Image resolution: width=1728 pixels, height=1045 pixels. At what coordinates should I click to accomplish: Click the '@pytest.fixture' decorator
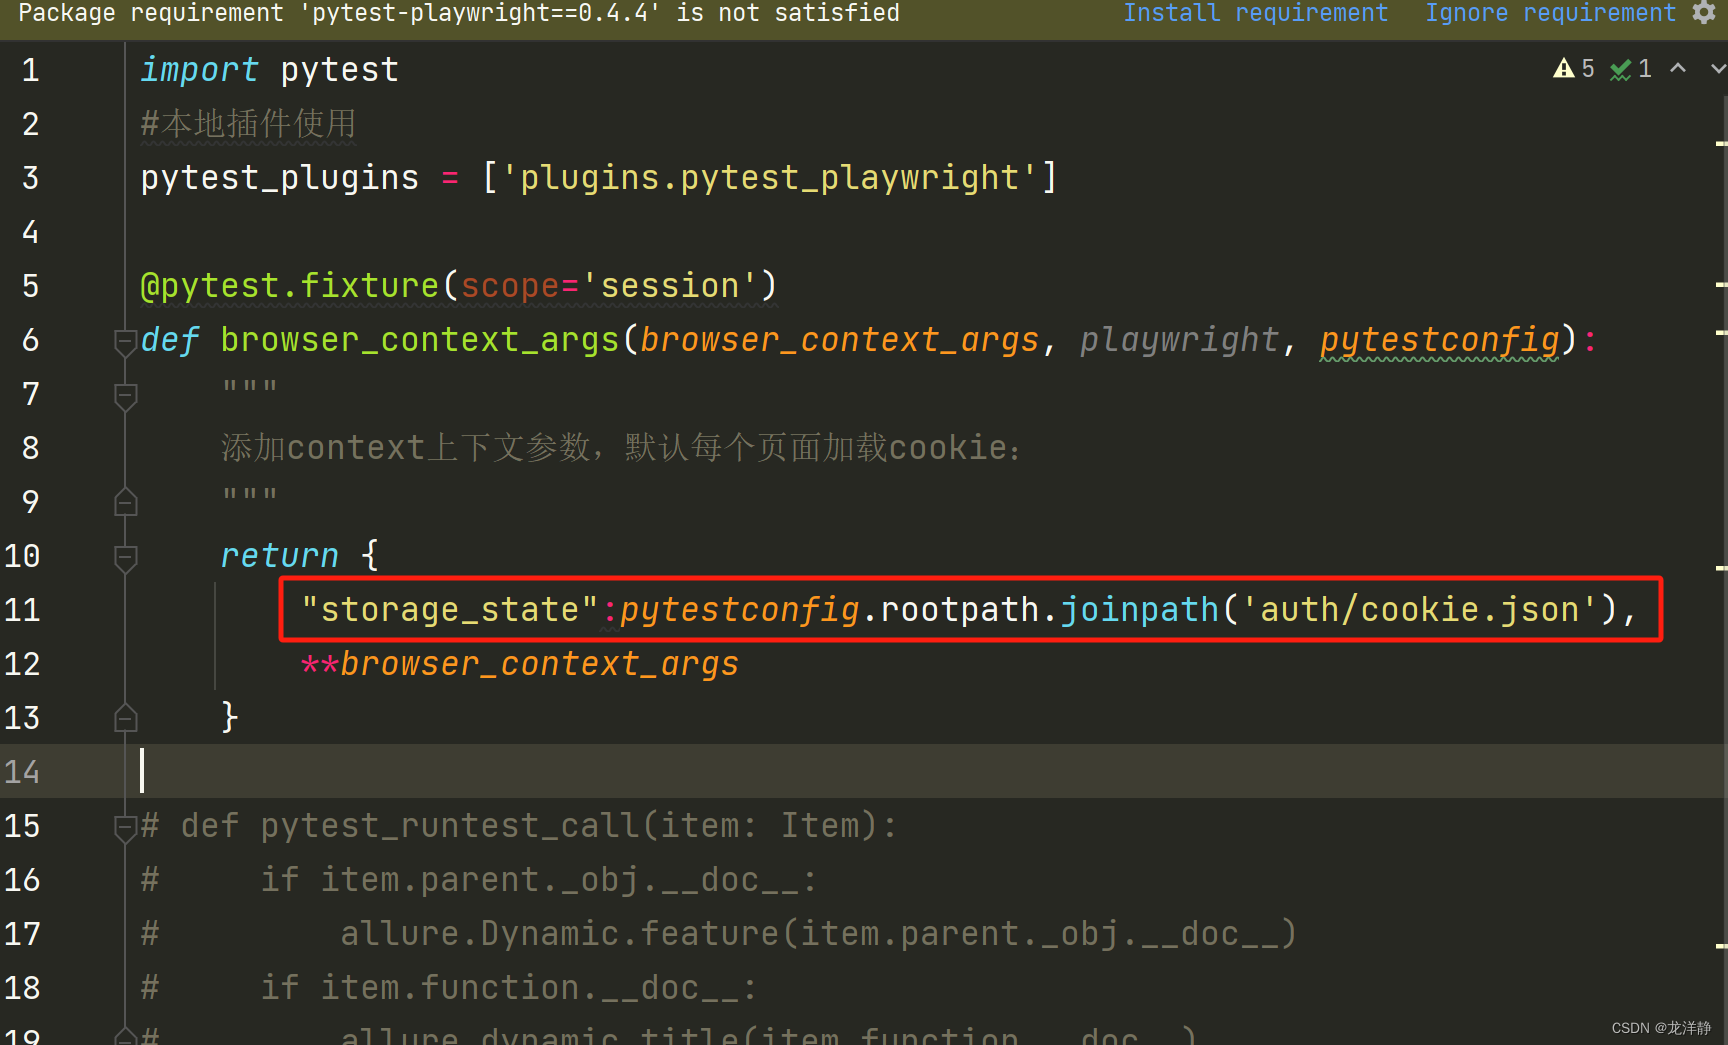click(x=289, y=286)
